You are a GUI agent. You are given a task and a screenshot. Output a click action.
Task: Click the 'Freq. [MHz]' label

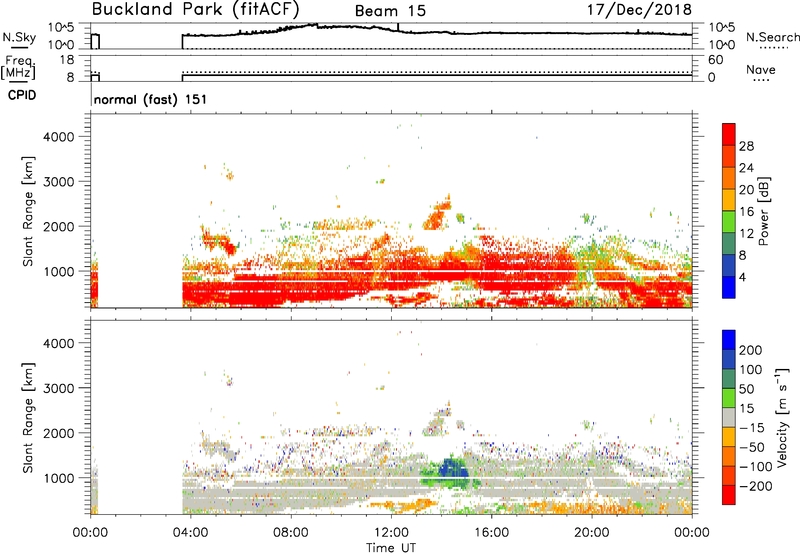point(18,68)
